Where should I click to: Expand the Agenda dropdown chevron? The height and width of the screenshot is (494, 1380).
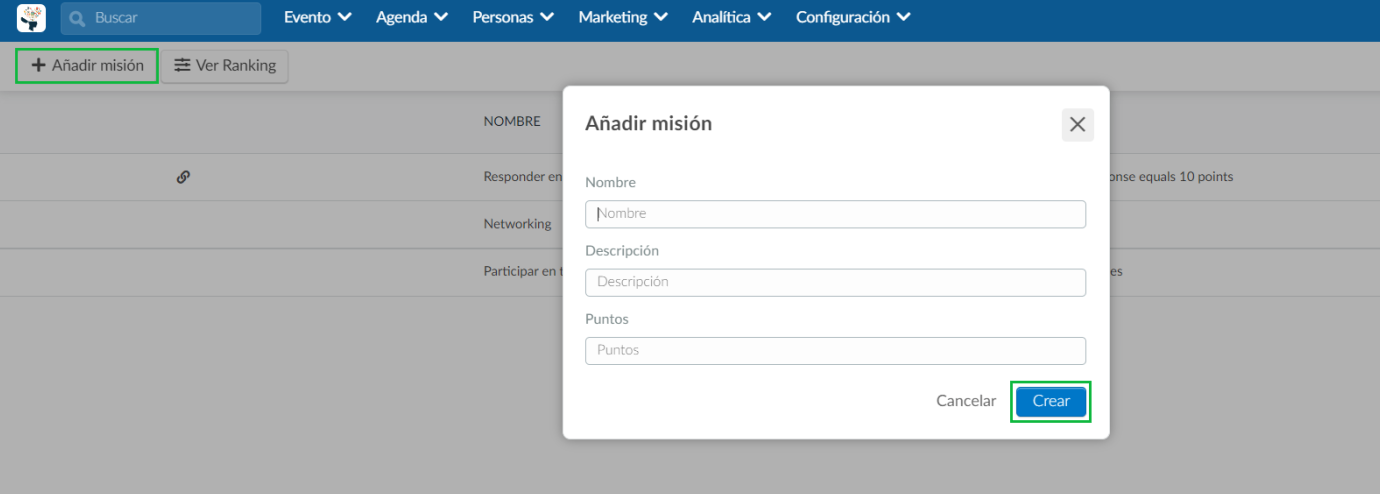pos(441,17)
